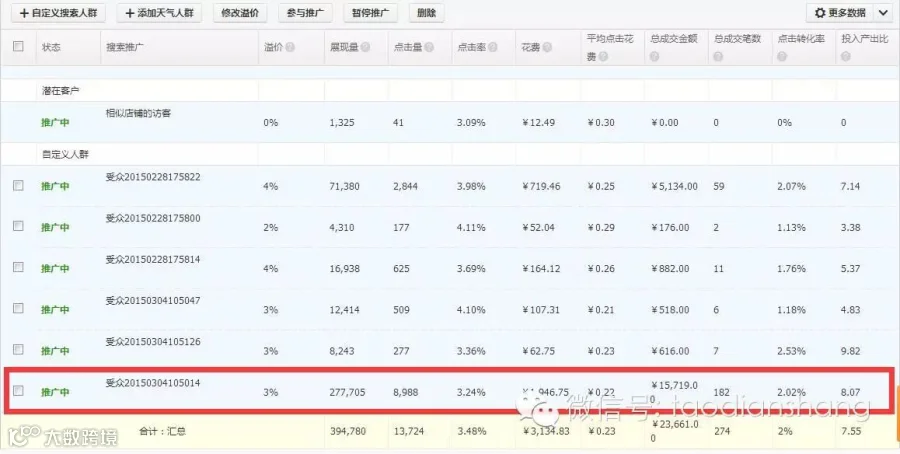Open the help icon next to 点击量

(x=429, y=47)
